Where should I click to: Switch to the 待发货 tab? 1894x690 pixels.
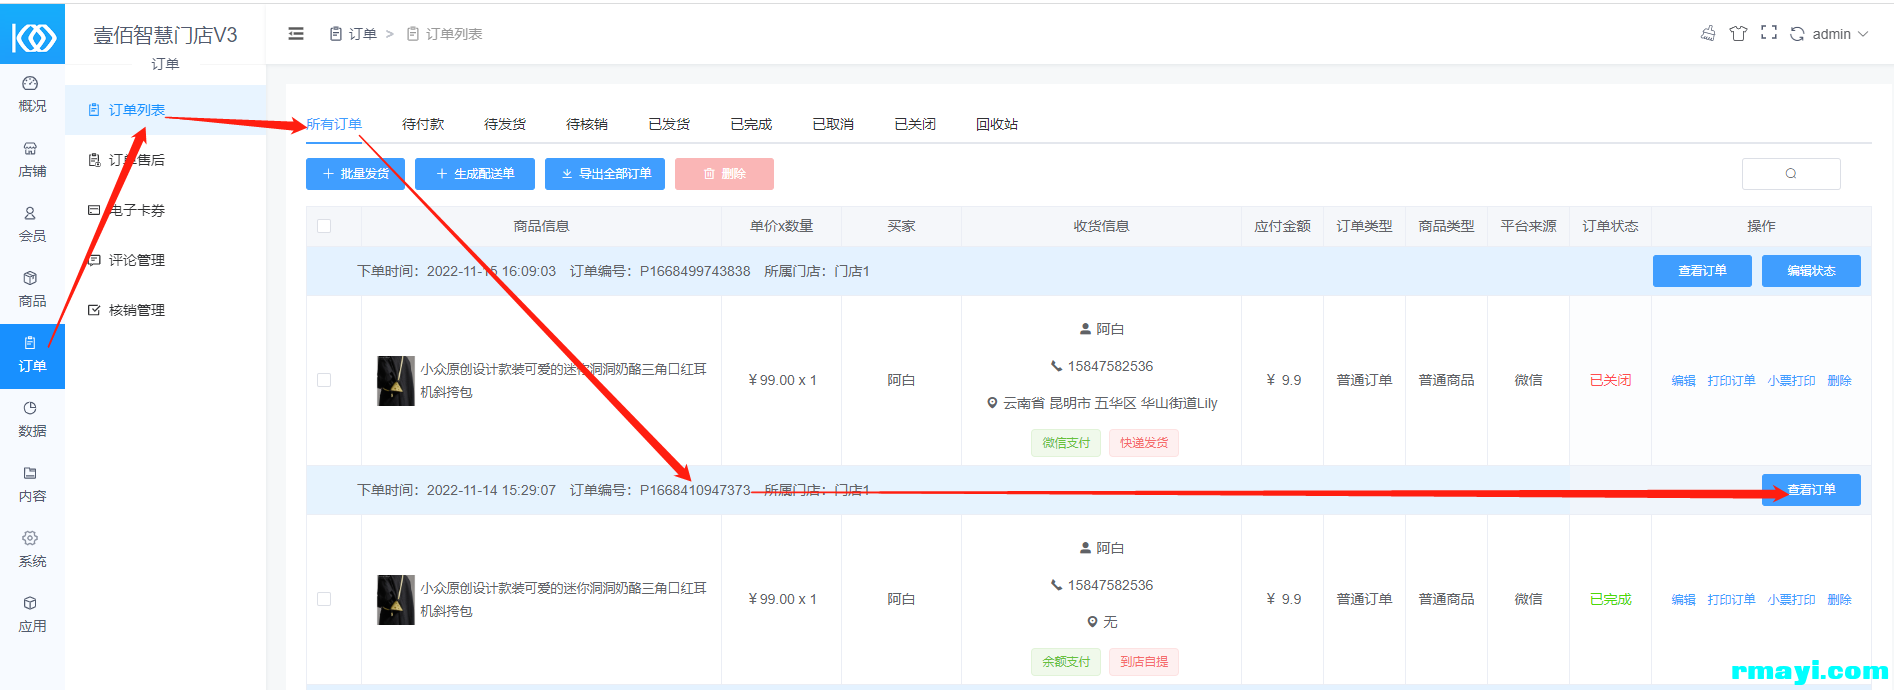[x=505, y=124]
